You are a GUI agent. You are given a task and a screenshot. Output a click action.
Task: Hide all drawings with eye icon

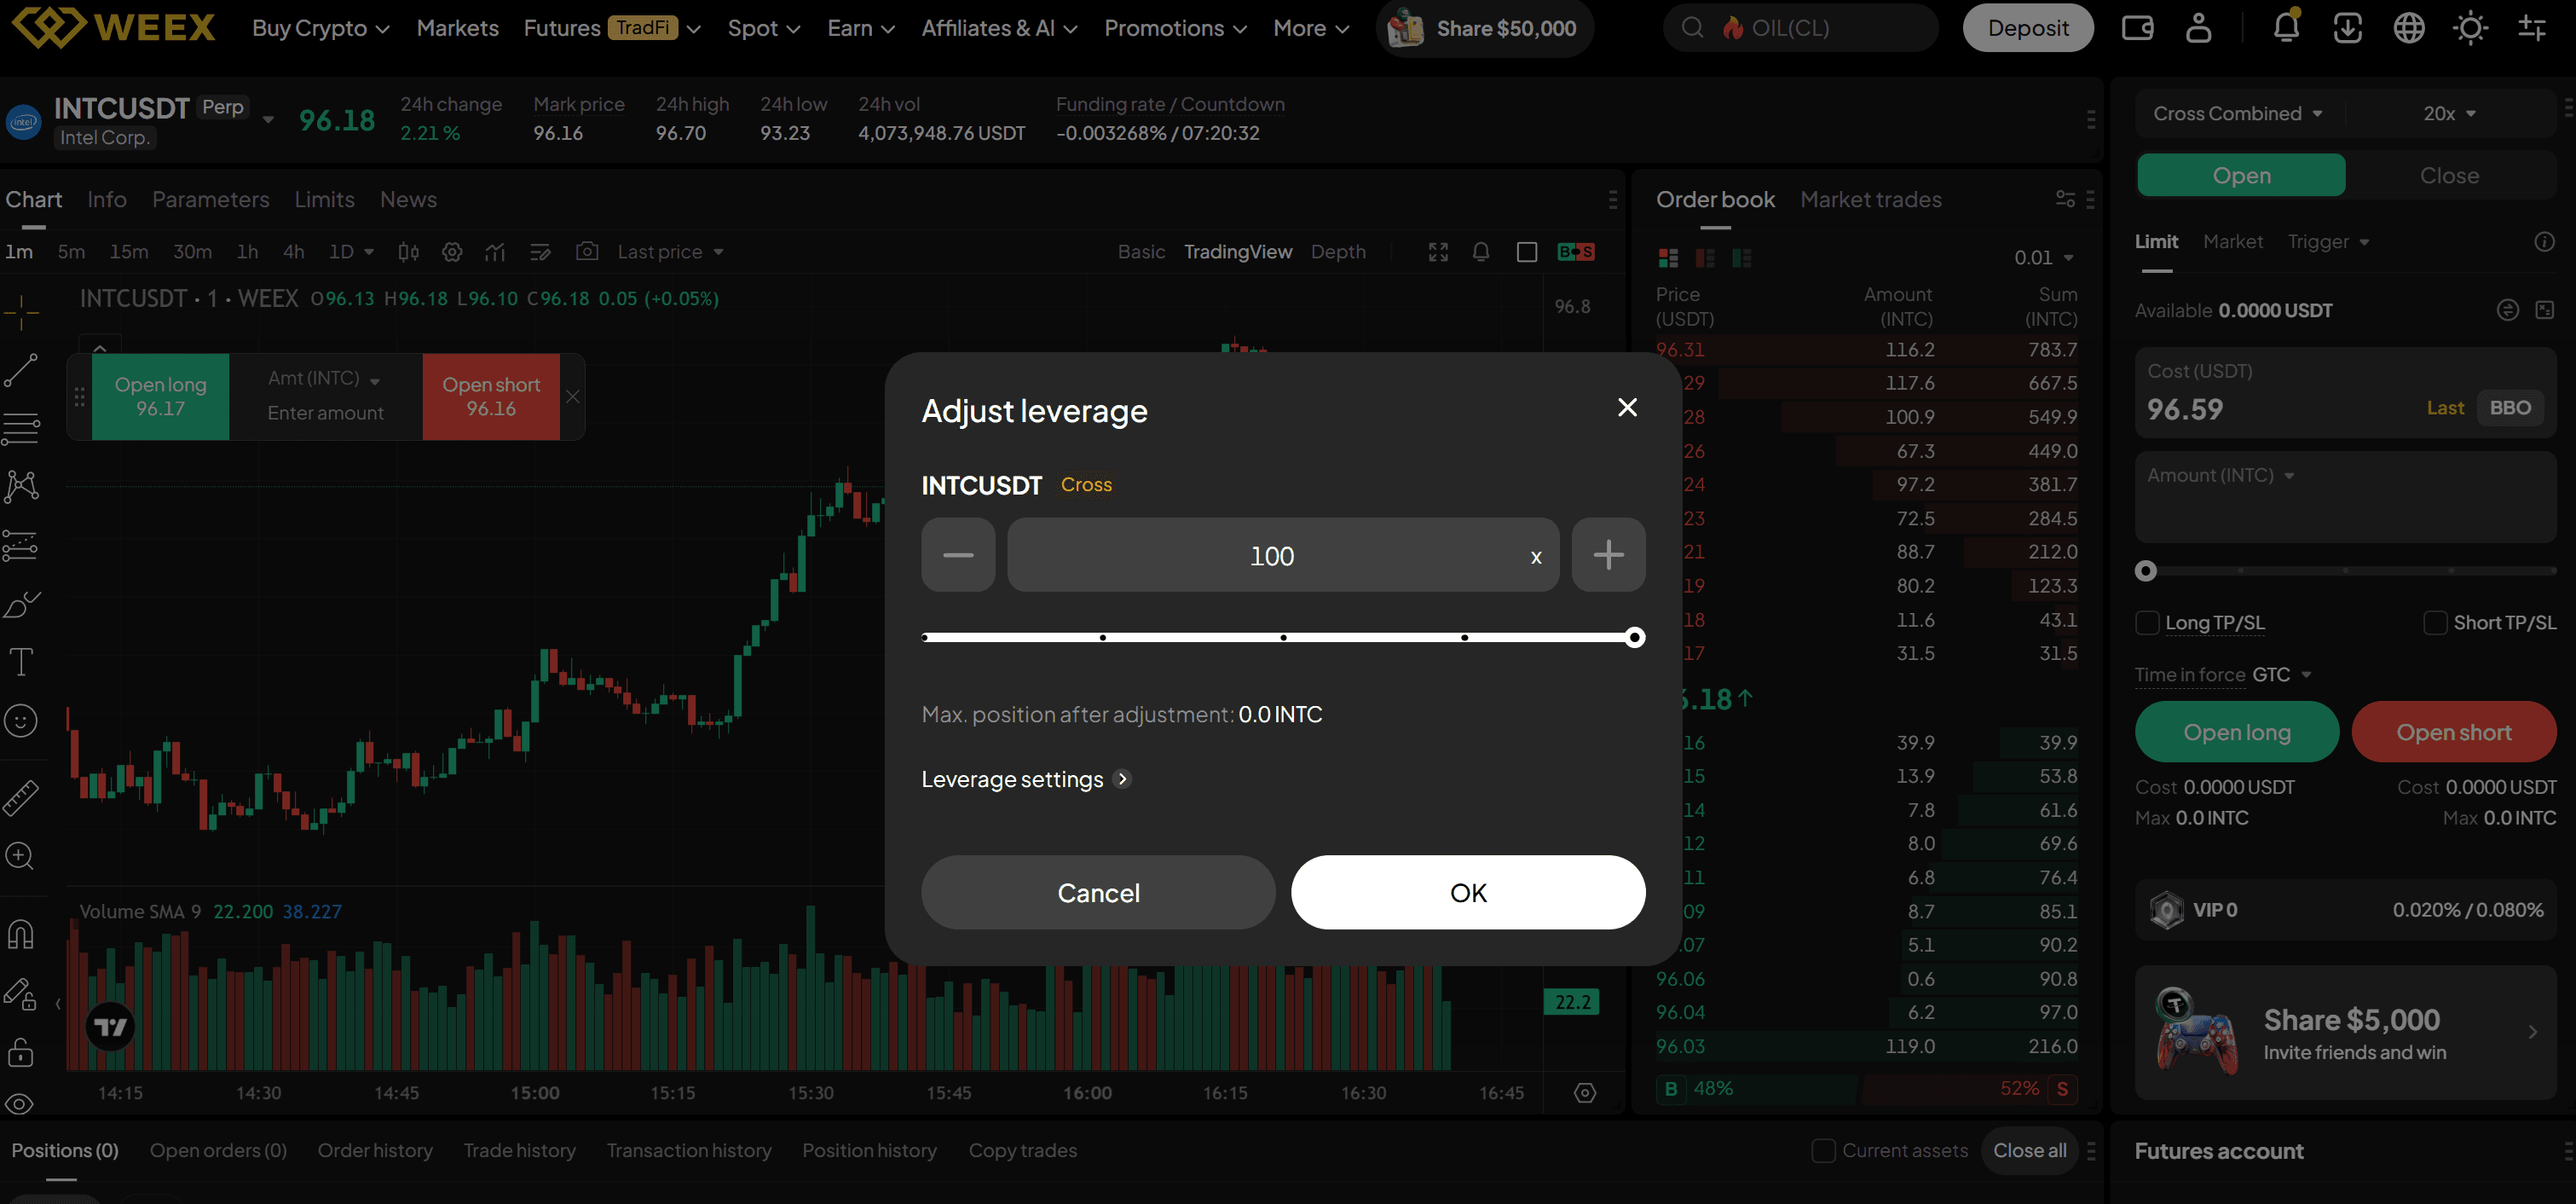21,1104
